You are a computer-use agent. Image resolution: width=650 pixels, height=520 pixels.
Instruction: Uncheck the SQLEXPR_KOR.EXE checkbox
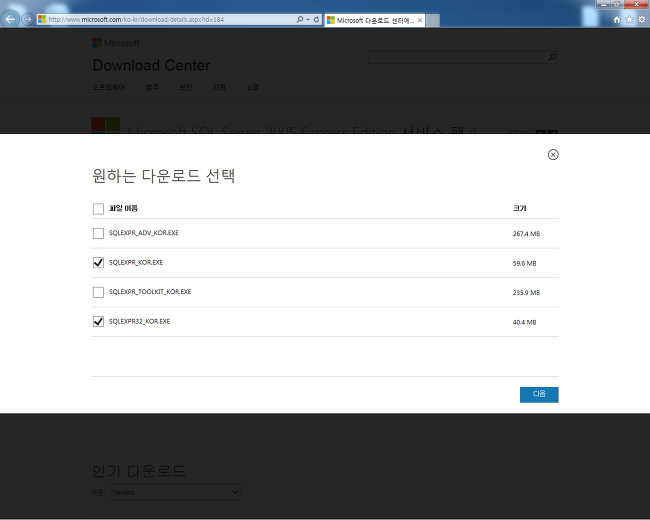coord(98,262)
